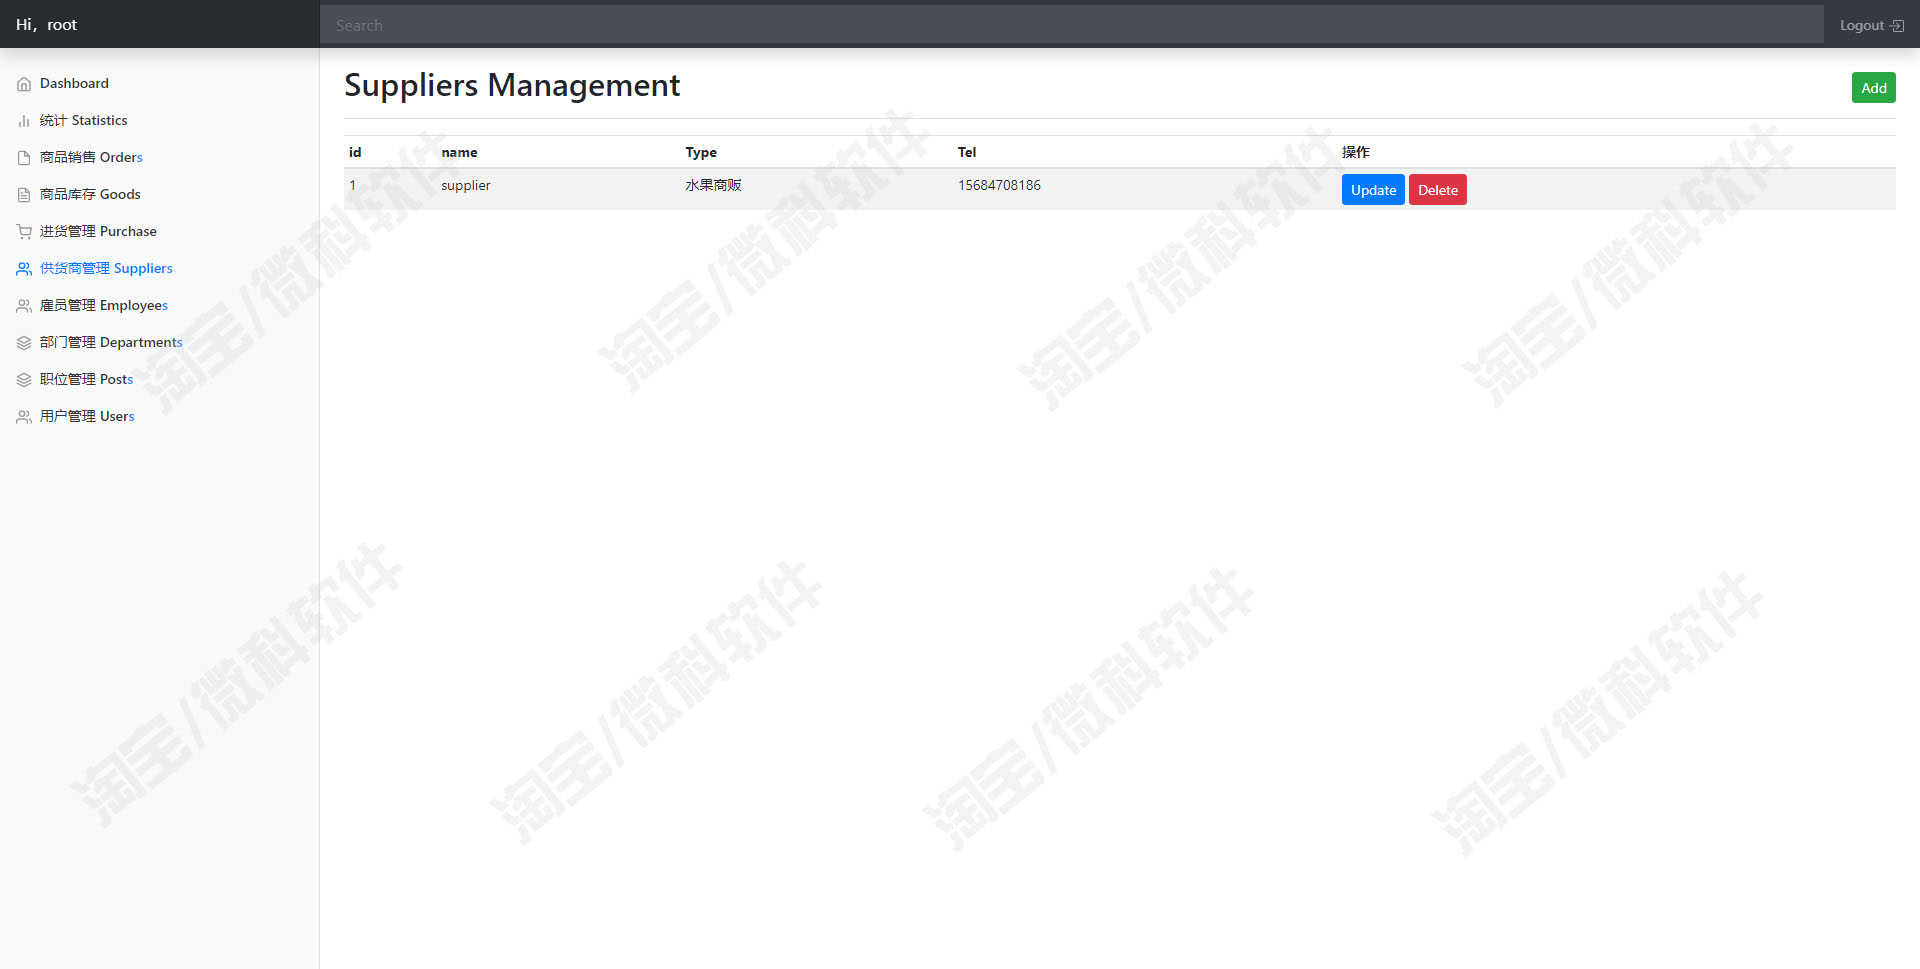The image size is (1920, 969).
Task: Click the 'supplier' name cell
Action: tap(466, 186)
